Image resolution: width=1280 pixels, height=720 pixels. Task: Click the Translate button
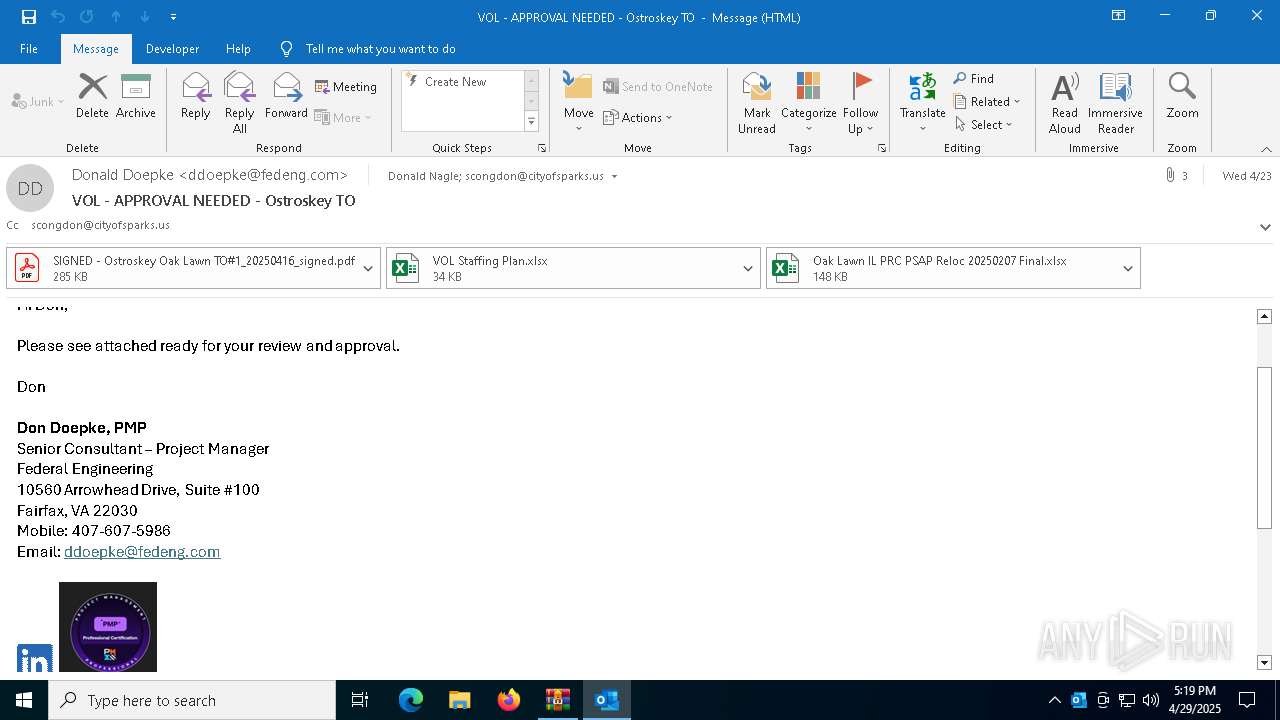click(x=922, y=103)
